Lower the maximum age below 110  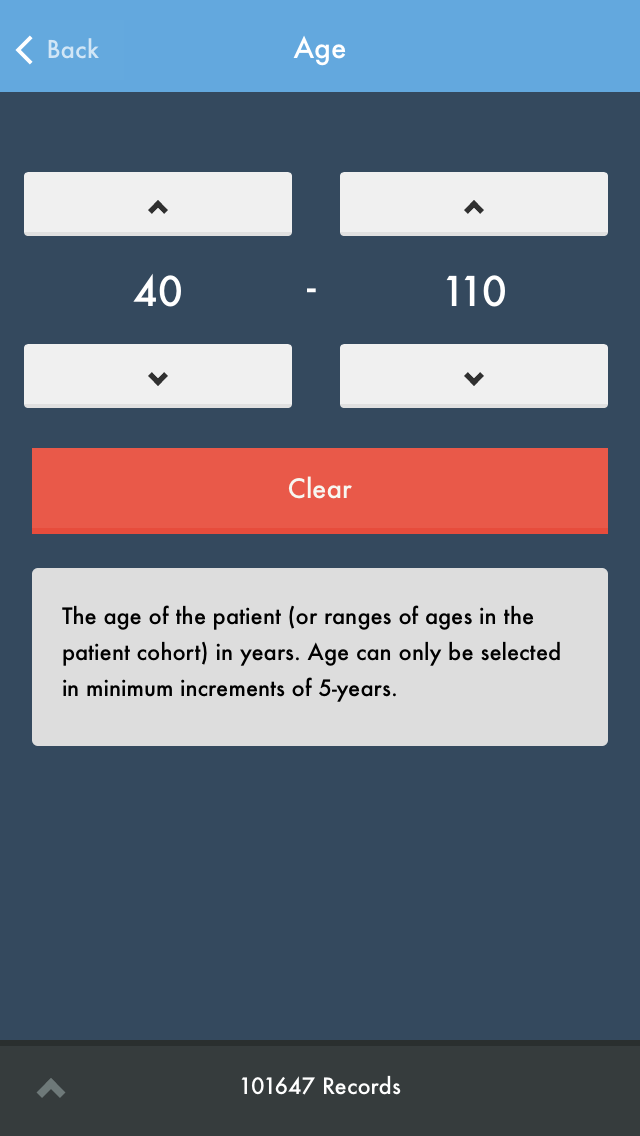pyautogui.click(x=474, y=376)
